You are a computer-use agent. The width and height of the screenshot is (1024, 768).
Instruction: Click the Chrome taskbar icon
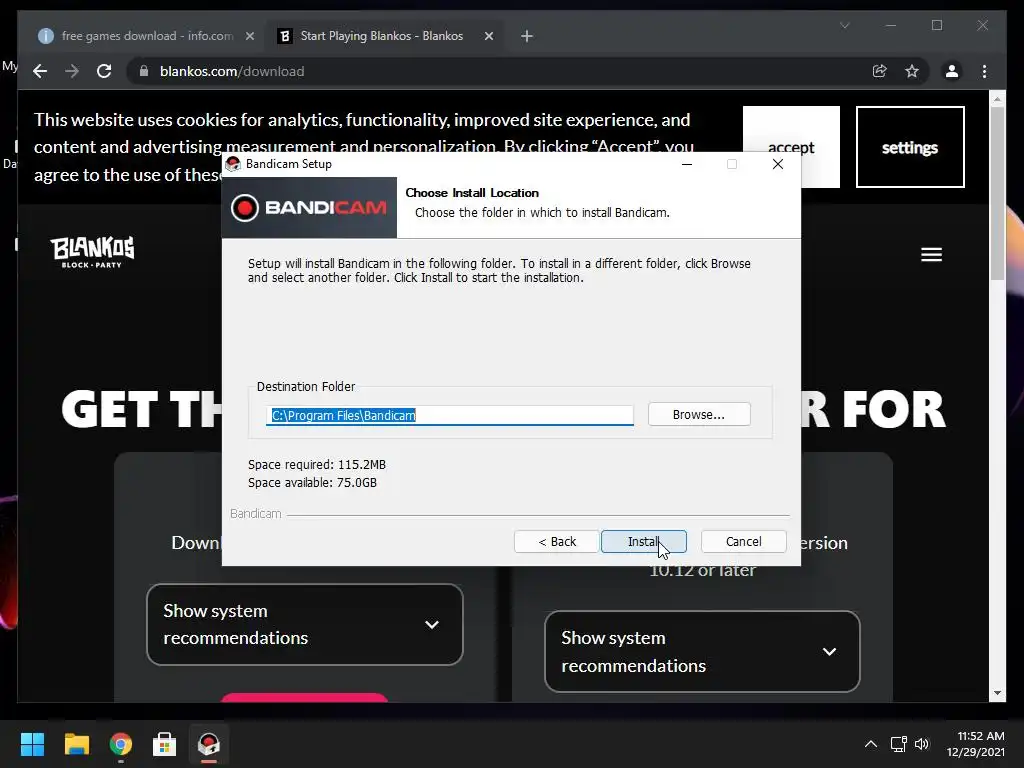[120, 744]
